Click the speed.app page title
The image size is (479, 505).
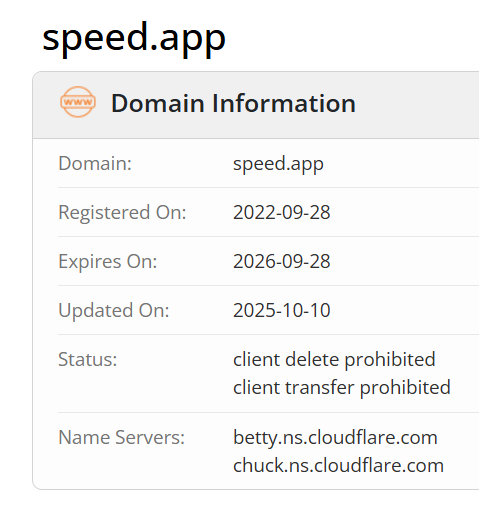[134, 38]
